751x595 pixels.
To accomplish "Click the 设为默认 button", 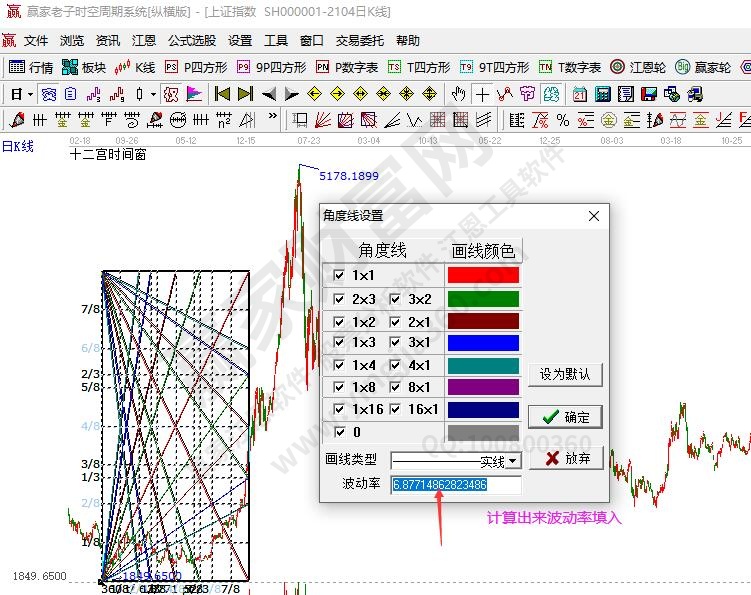I will coord(566,375).
